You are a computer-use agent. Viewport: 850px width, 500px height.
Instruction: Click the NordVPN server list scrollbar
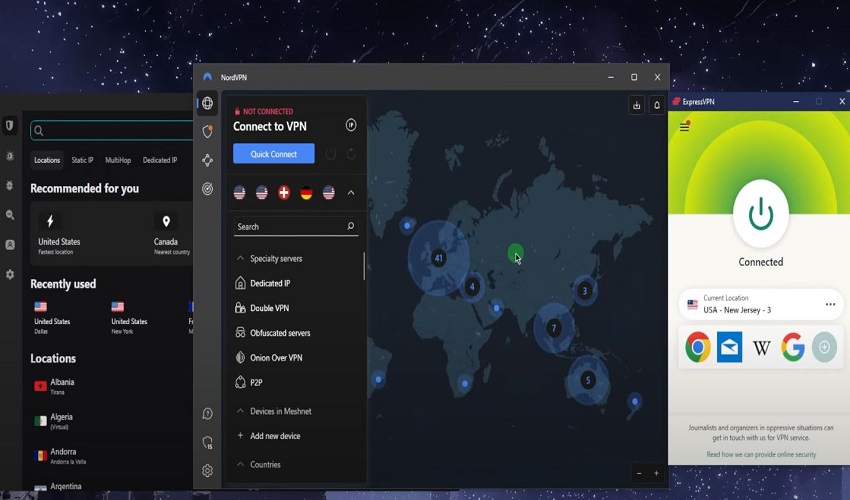[x=364, y=266]
